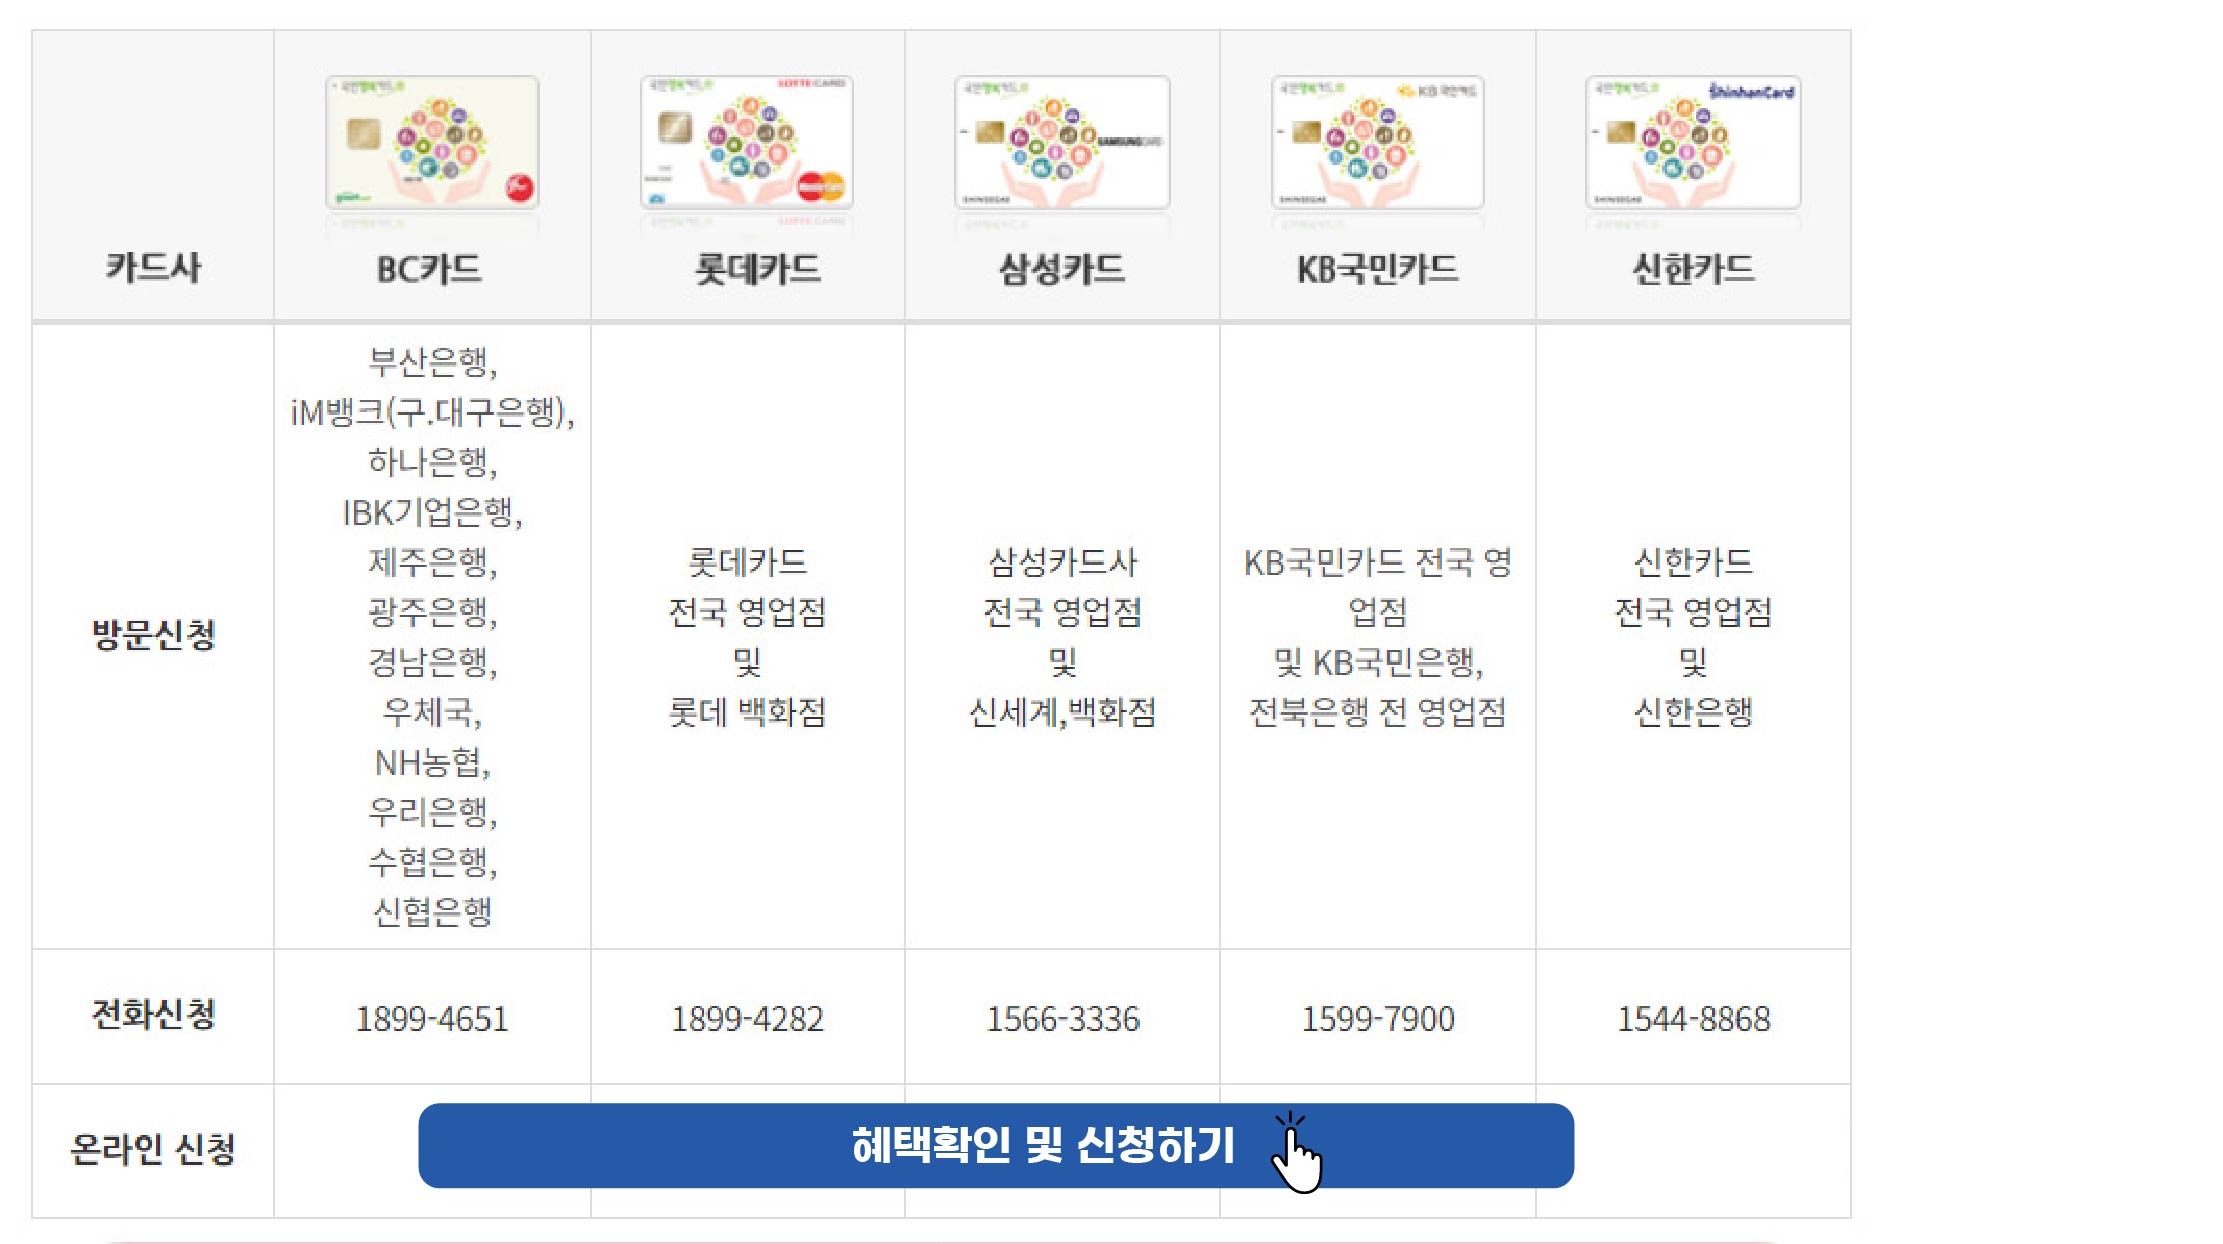
Task: Select the 신한카드 card thumbnail
Action: coord(1693,143)
